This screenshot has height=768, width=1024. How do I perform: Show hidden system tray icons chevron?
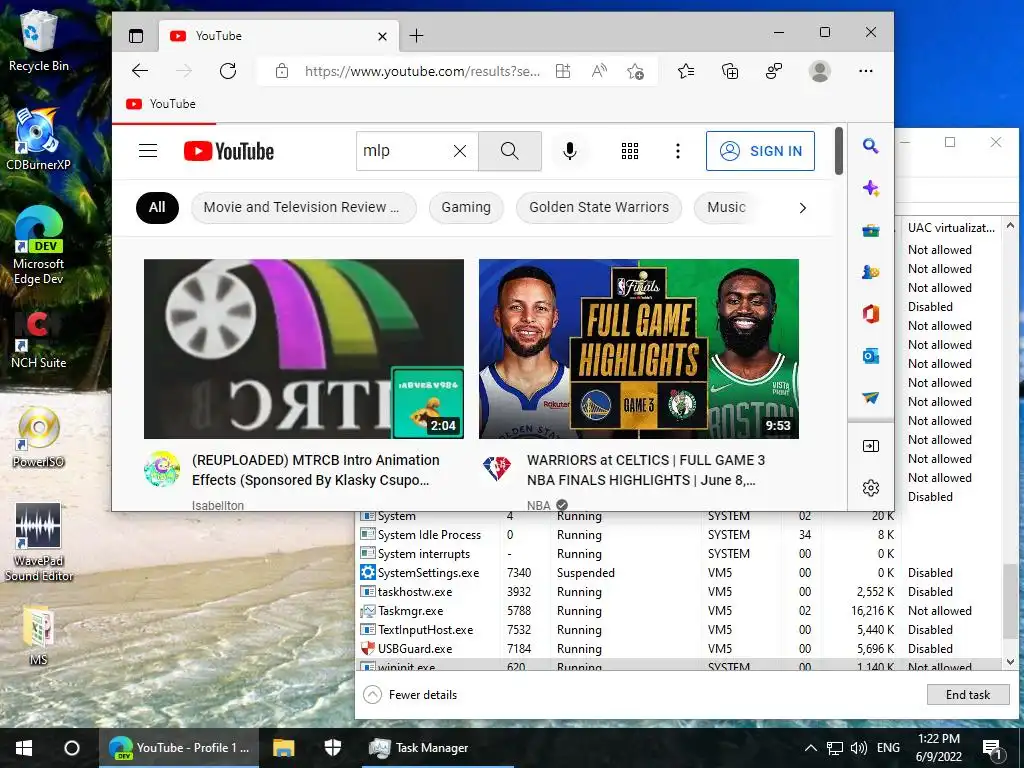[810, 748]
